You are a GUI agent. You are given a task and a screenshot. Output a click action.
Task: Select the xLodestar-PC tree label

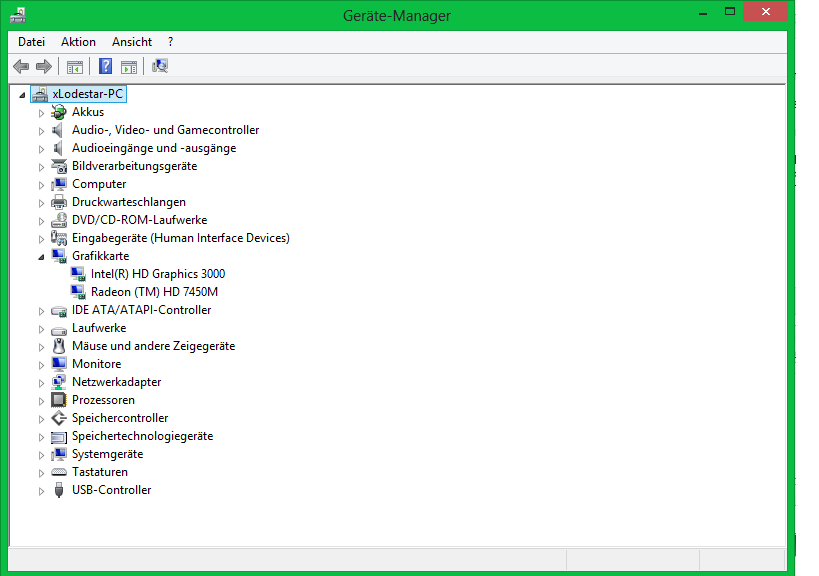pyautogui.click(x=88, y=94)
